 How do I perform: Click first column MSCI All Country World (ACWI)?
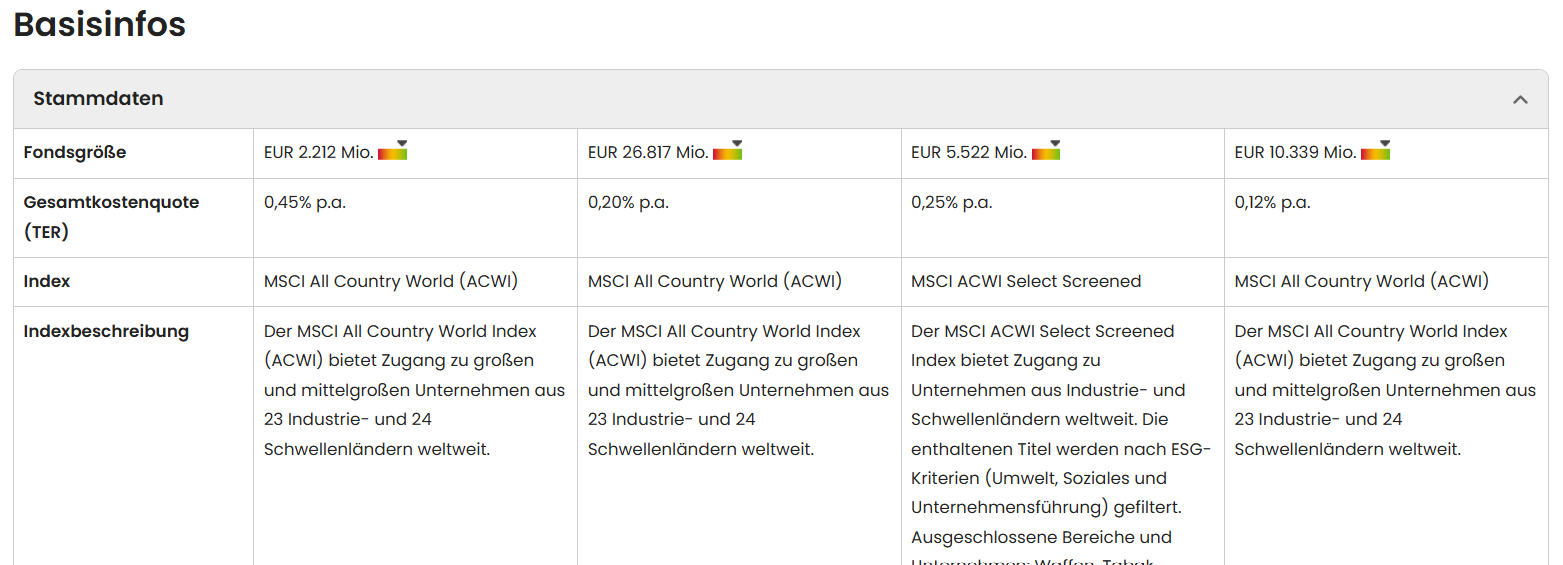pos(391,282)
